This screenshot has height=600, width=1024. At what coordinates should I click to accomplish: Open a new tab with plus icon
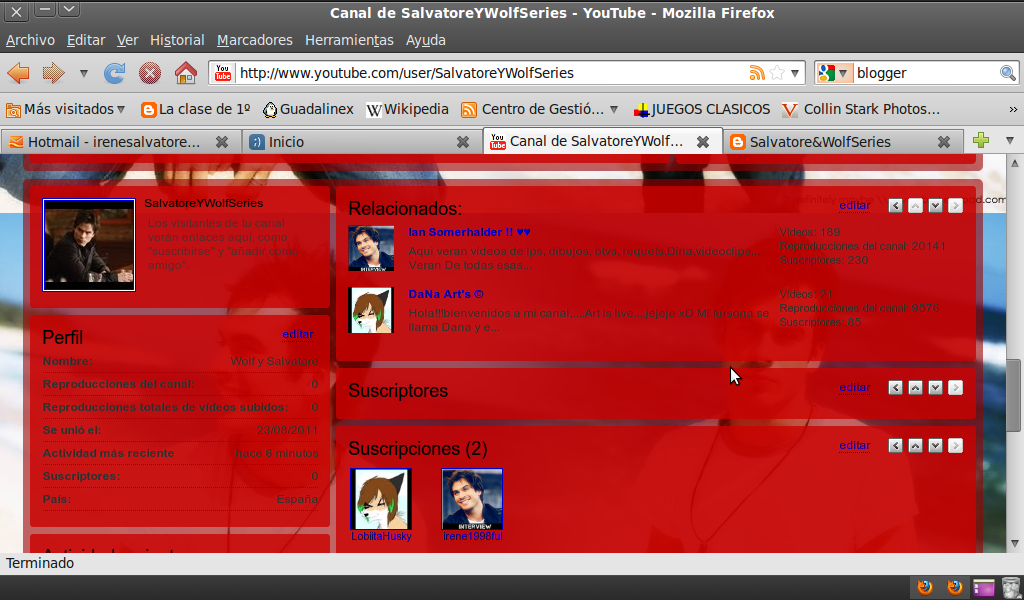[x=981, y=140]
